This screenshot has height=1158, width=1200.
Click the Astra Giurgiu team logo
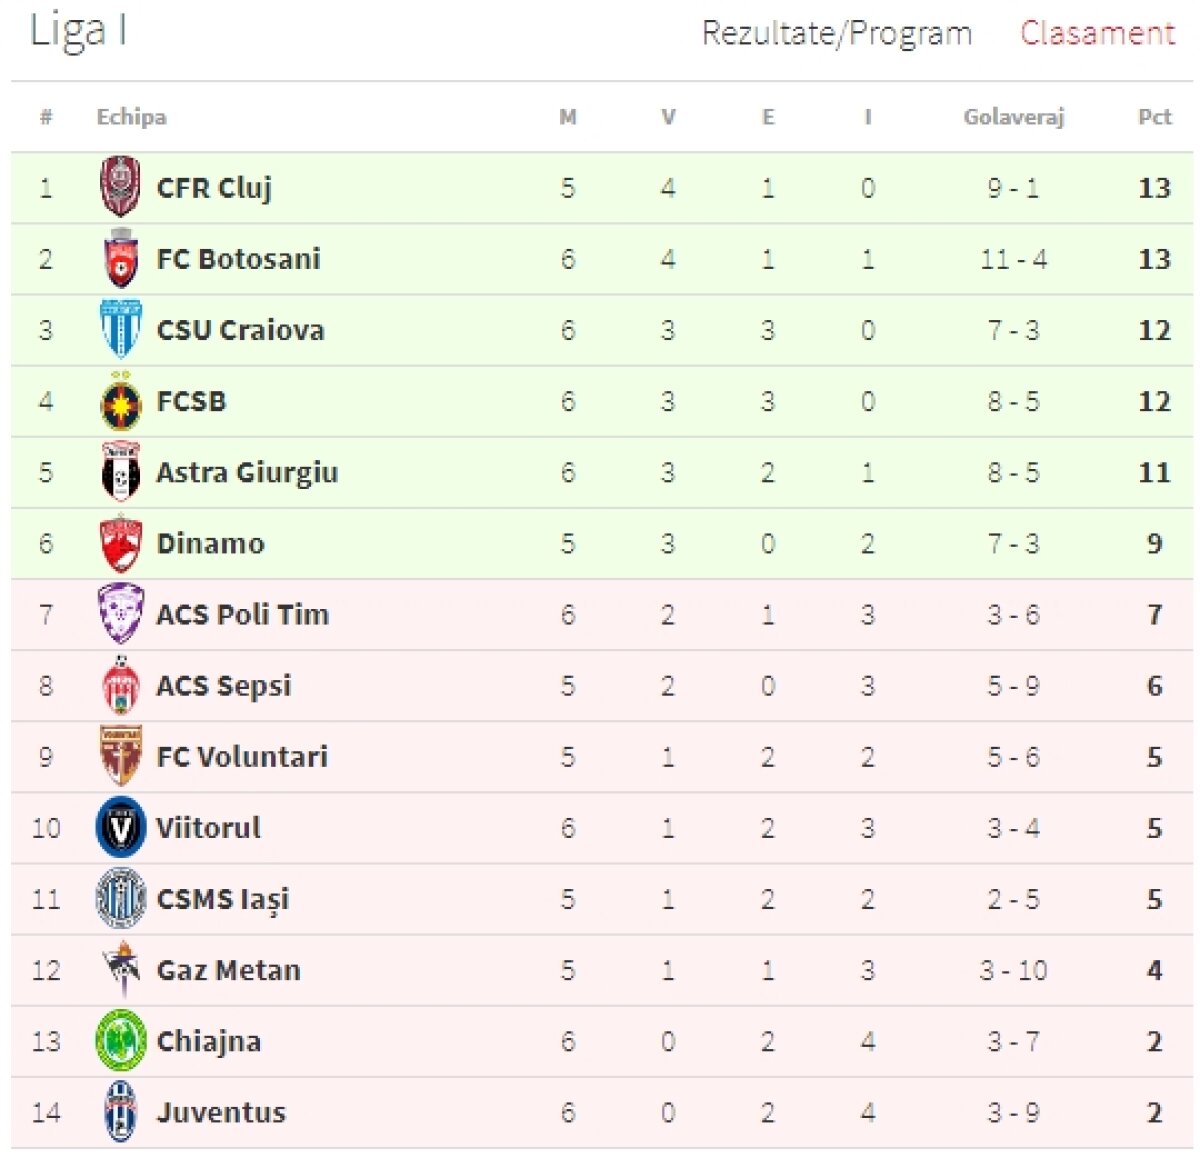pyautogui.click(x=121, y=473)
